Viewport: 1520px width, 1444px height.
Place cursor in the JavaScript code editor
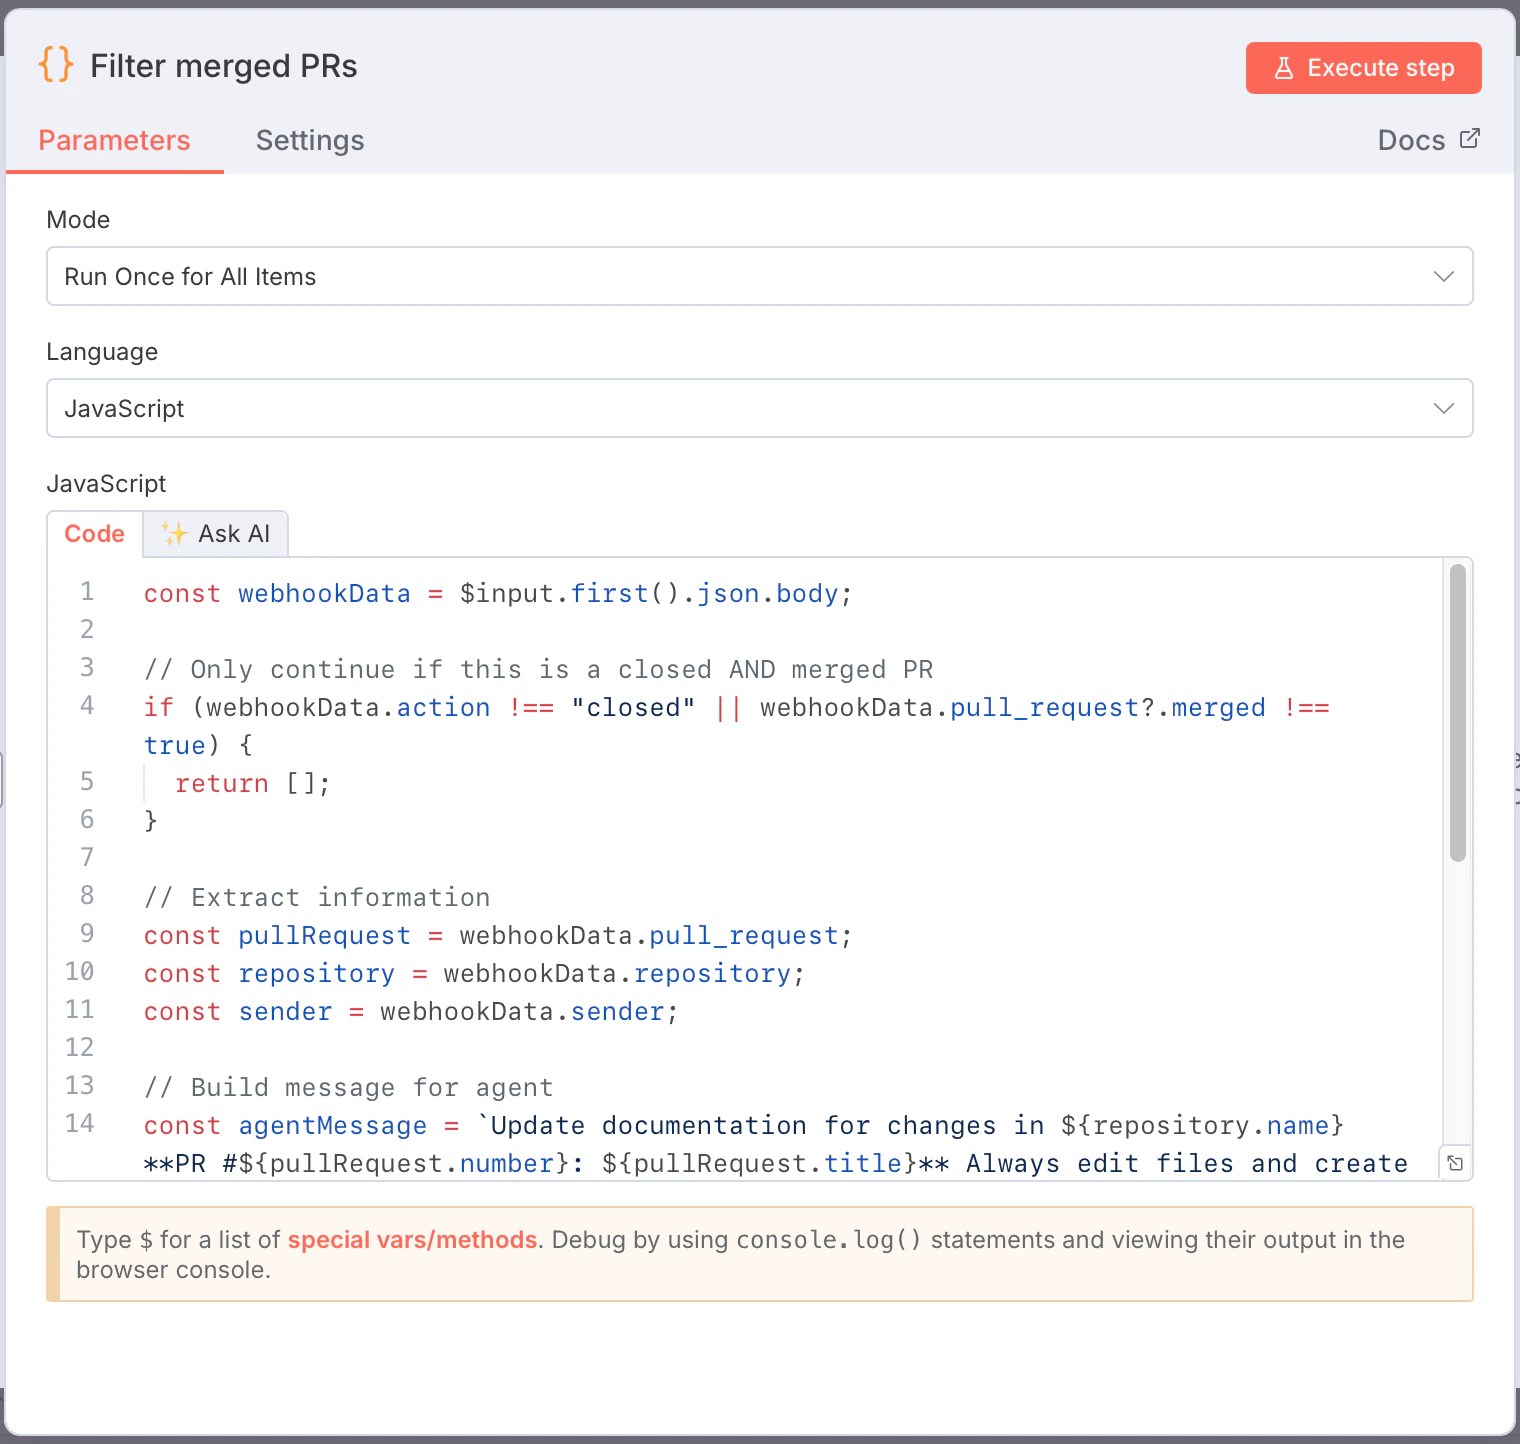pyautogui.click(x=700, y=870)
